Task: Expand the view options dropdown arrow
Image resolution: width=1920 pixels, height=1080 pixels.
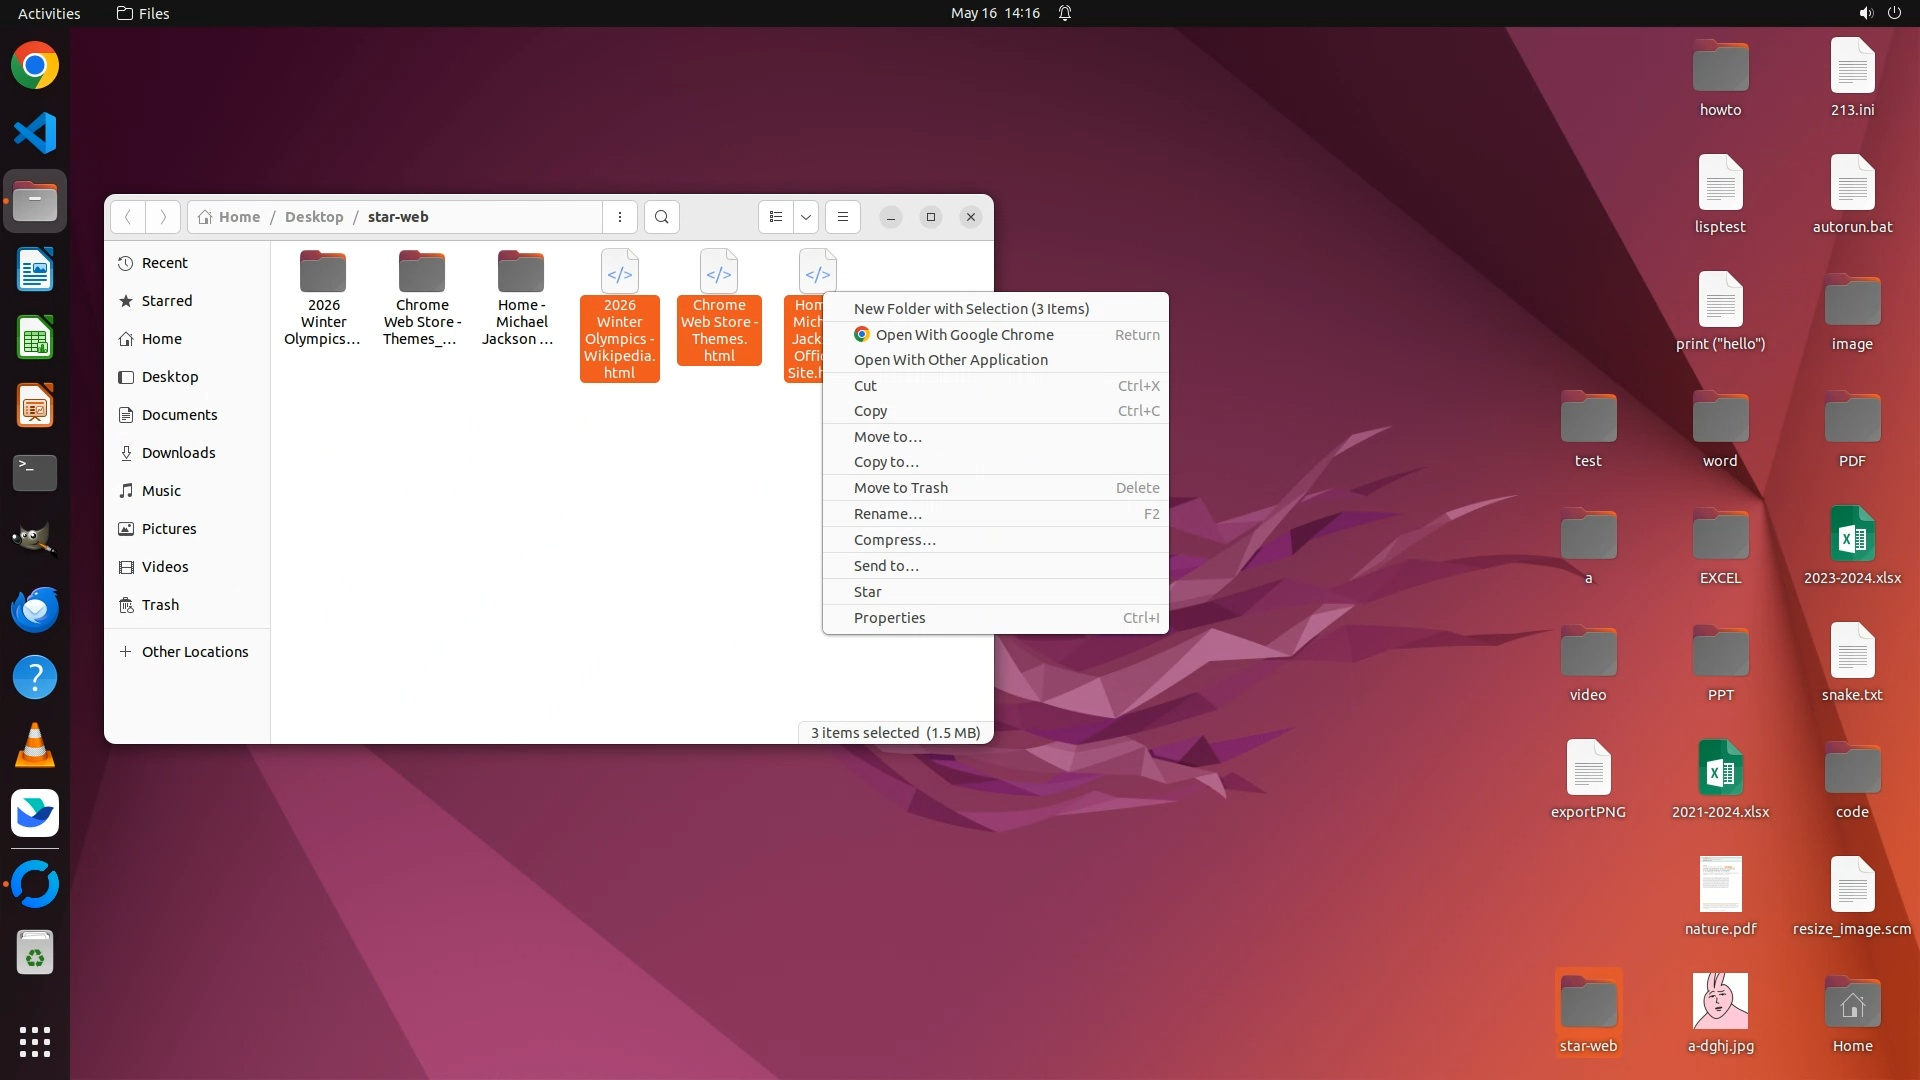Action: coord(806,217)
